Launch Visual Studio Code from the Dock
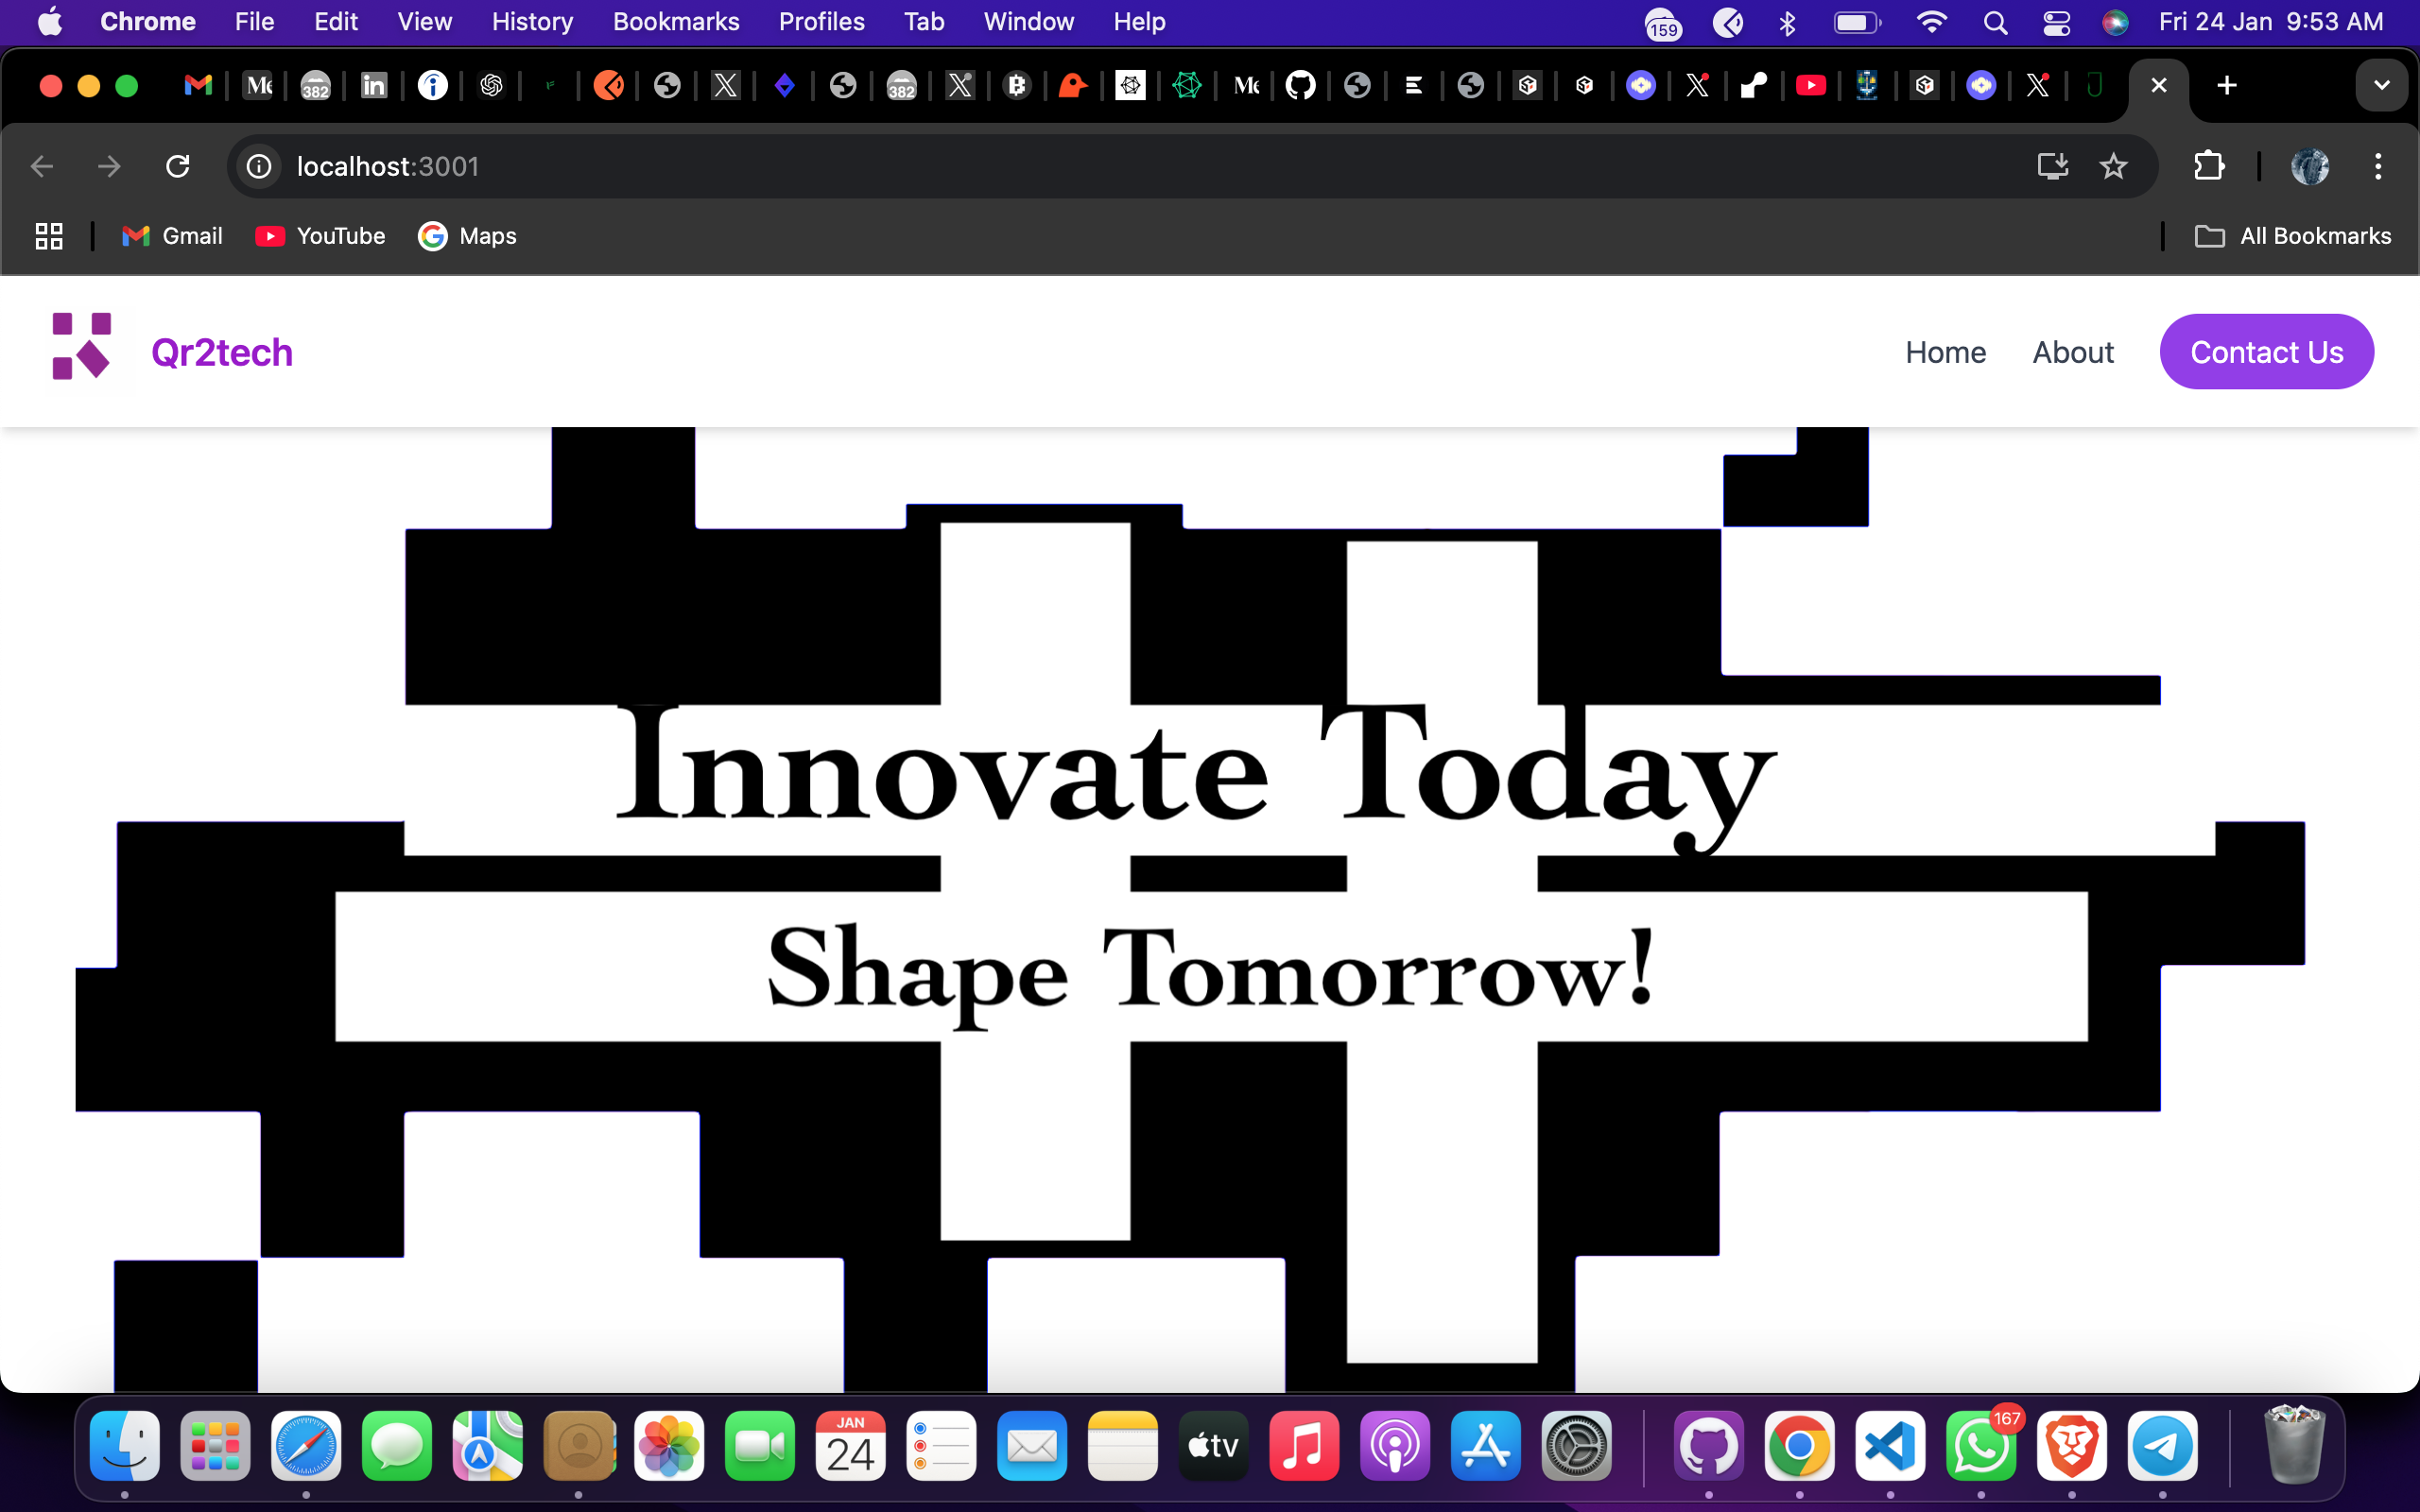2420x1512 pixels. tap(1889, 1446)
